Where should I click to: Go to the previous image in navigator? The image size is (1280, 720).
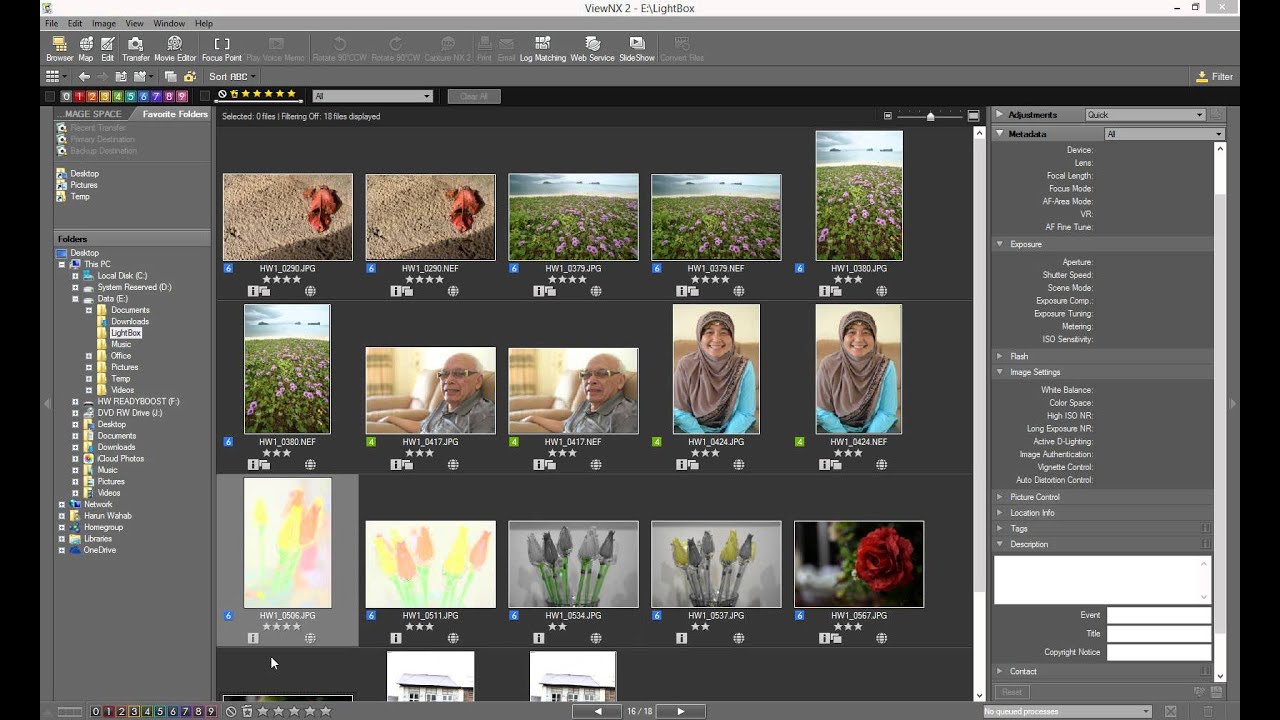pyautogui.click(x=598, y=711)
